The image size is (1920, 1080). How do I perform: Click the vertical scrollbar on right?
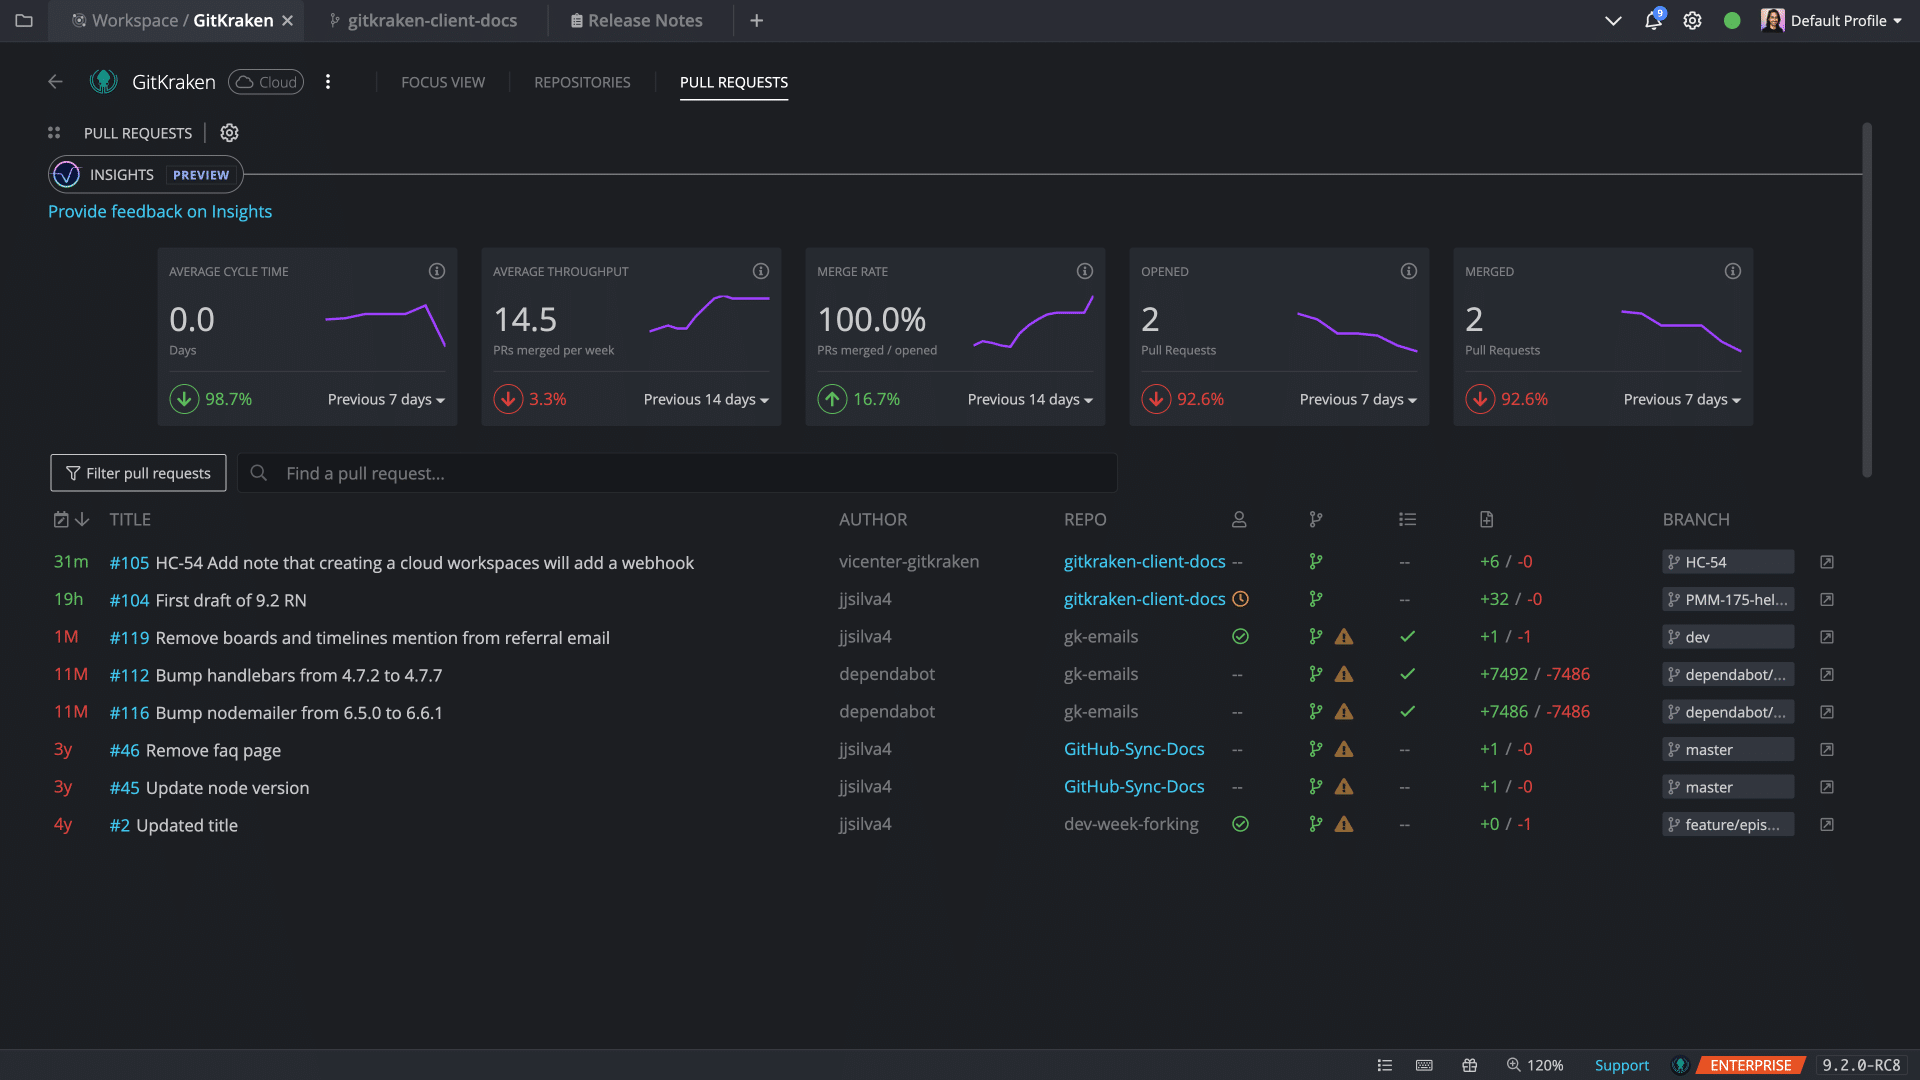coord(1866,300)
